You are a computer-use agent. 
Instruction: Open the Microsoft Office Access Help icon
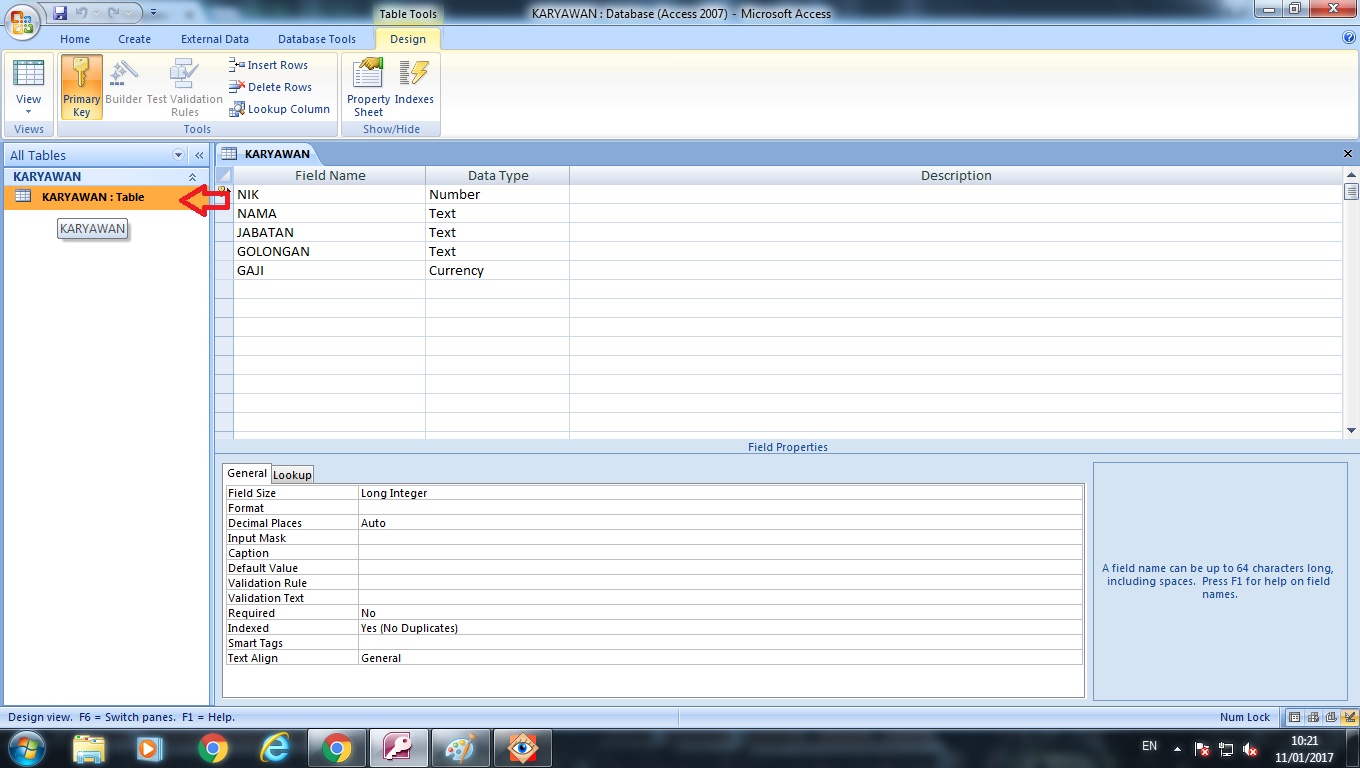[1348, 38]
